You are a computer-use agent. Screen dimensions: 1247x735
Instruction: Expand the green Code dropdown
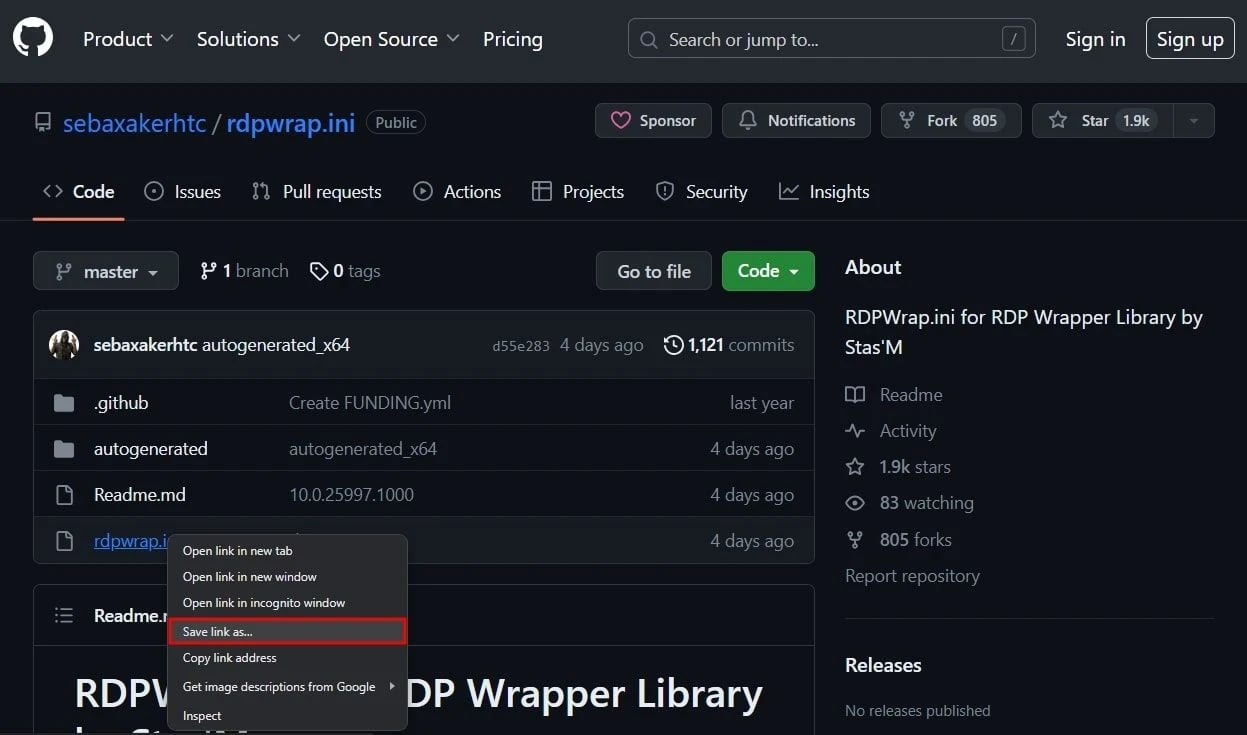click(767, 270)
